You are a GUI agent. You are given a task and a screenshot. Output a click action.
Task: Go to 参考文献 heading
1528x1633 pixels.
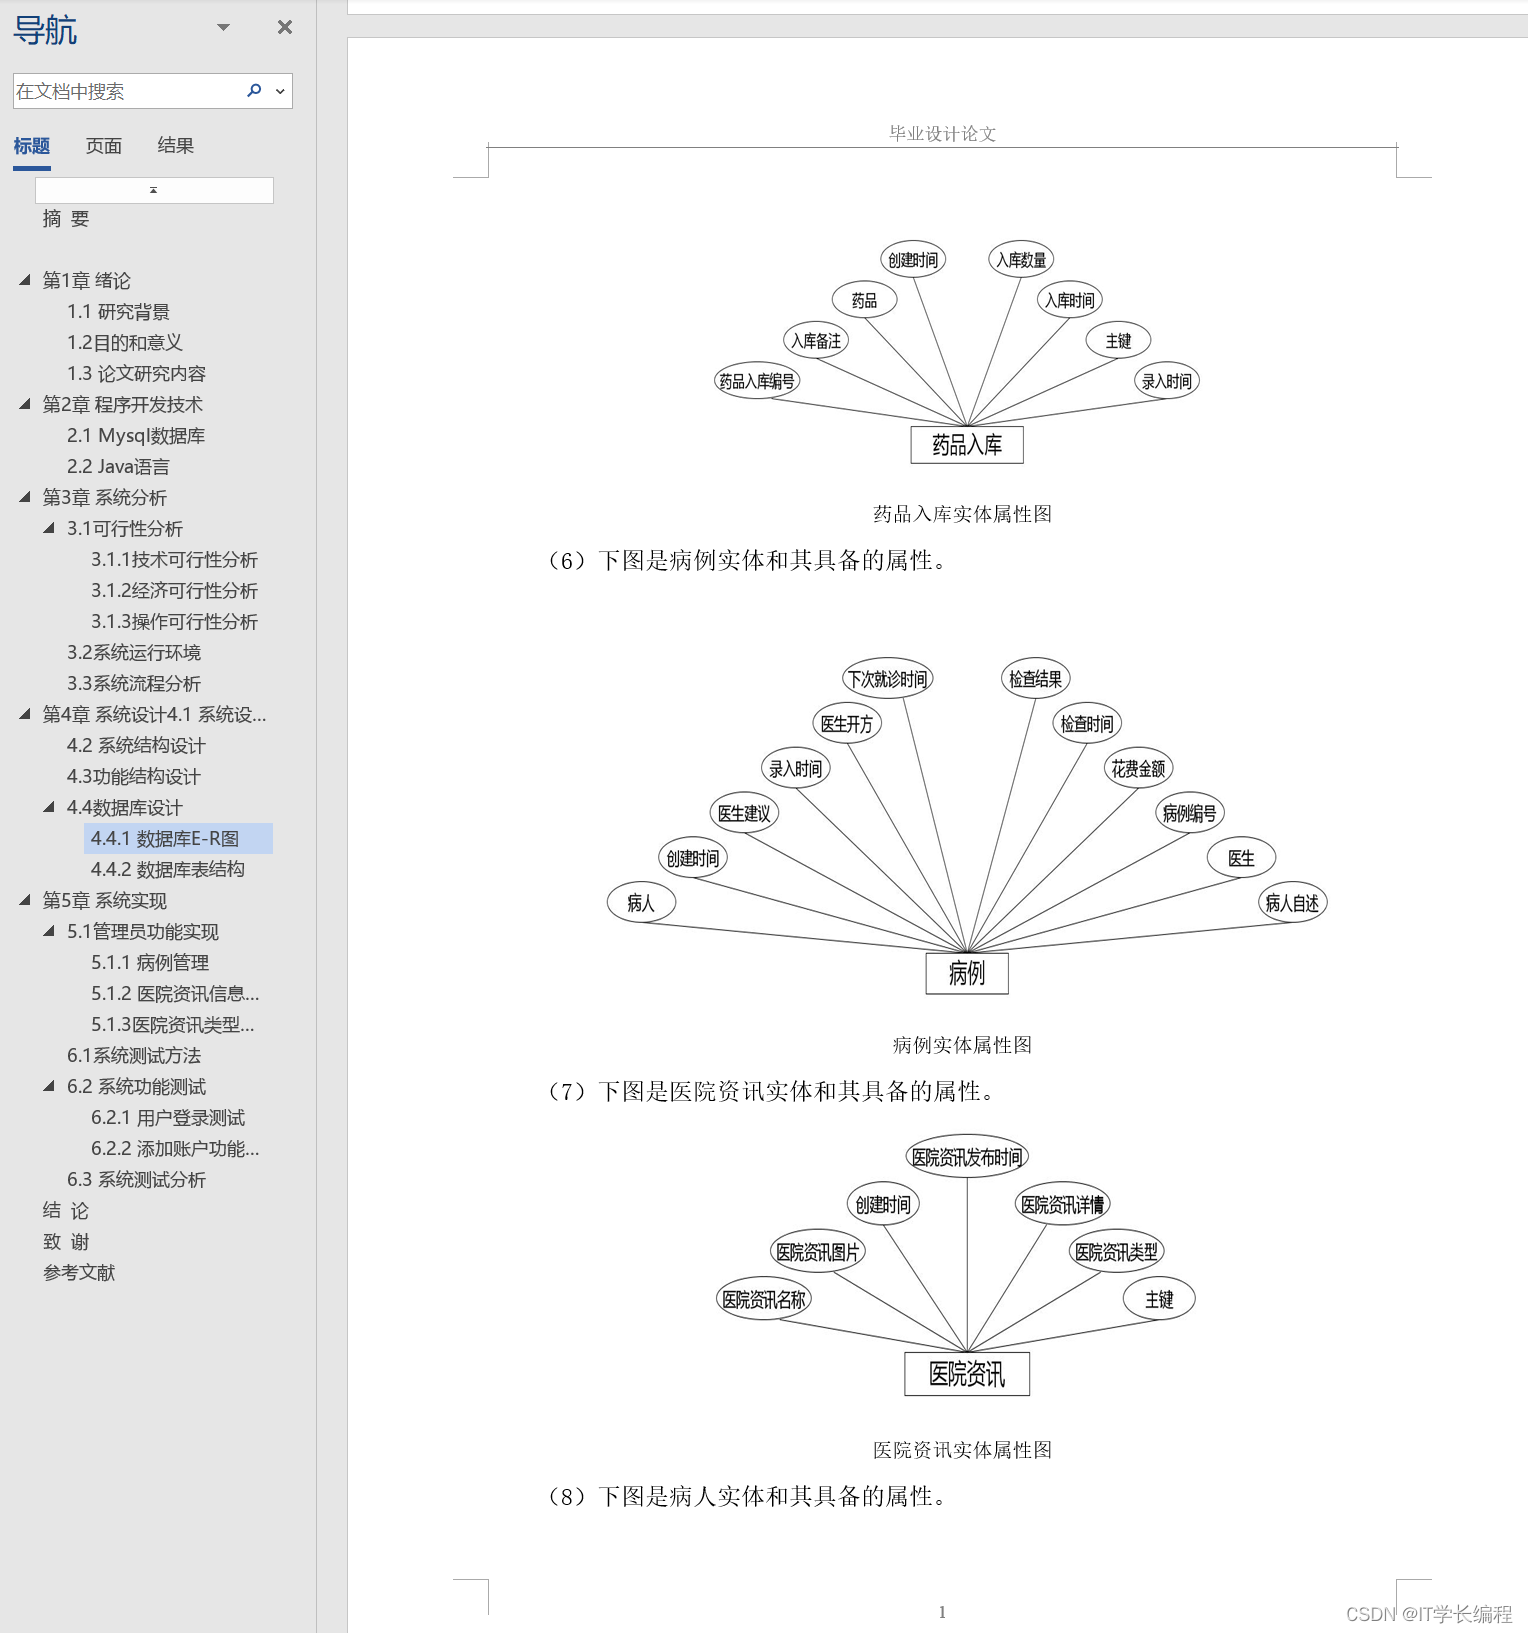click(x=79, y=1273)
